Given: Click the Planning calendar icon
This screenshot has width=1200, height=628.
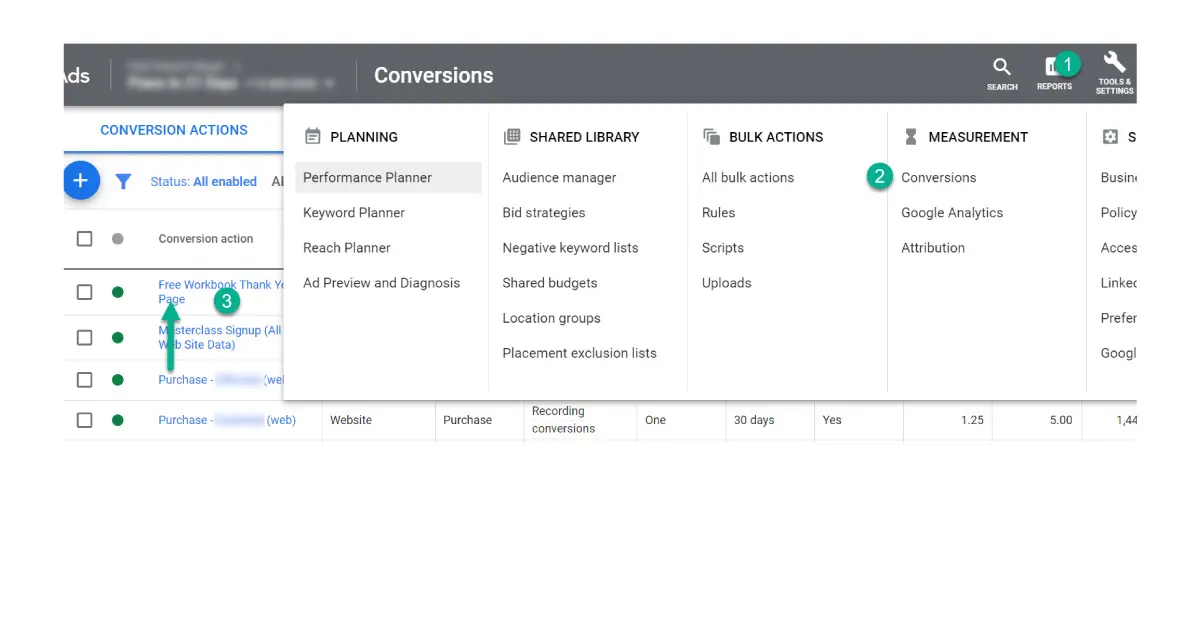Looking at the screenshot, I should point(313,137).
